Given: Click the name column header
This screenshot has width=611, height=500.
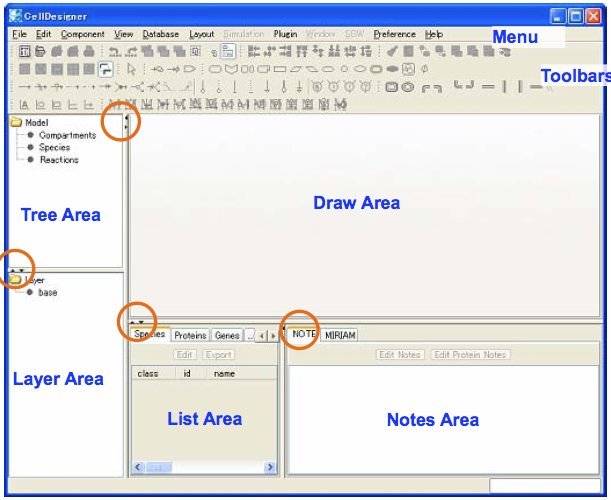Looking at the screenshot, I should [240, 373].
